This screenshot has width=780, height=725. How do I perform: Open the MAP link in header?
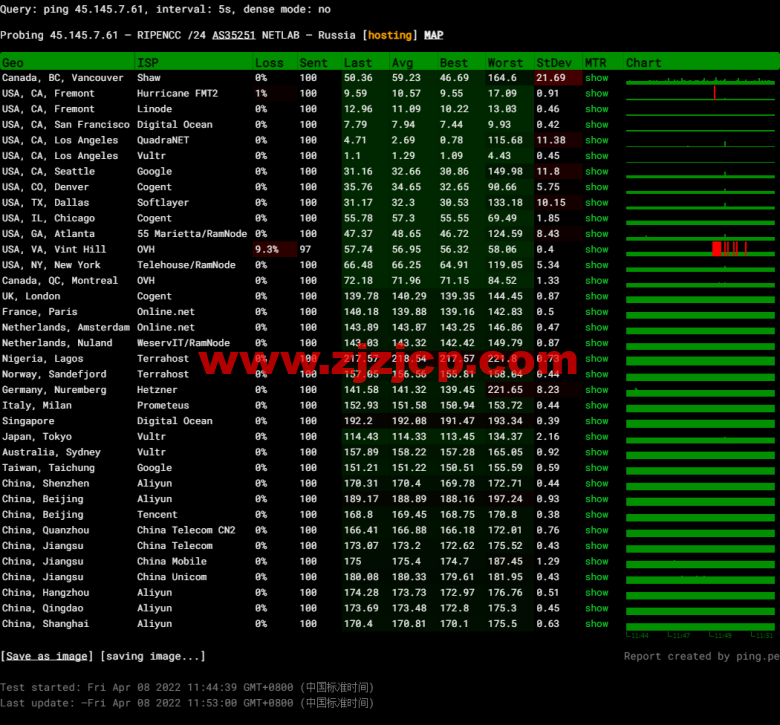pyautogui.click(x=433, y=35)
